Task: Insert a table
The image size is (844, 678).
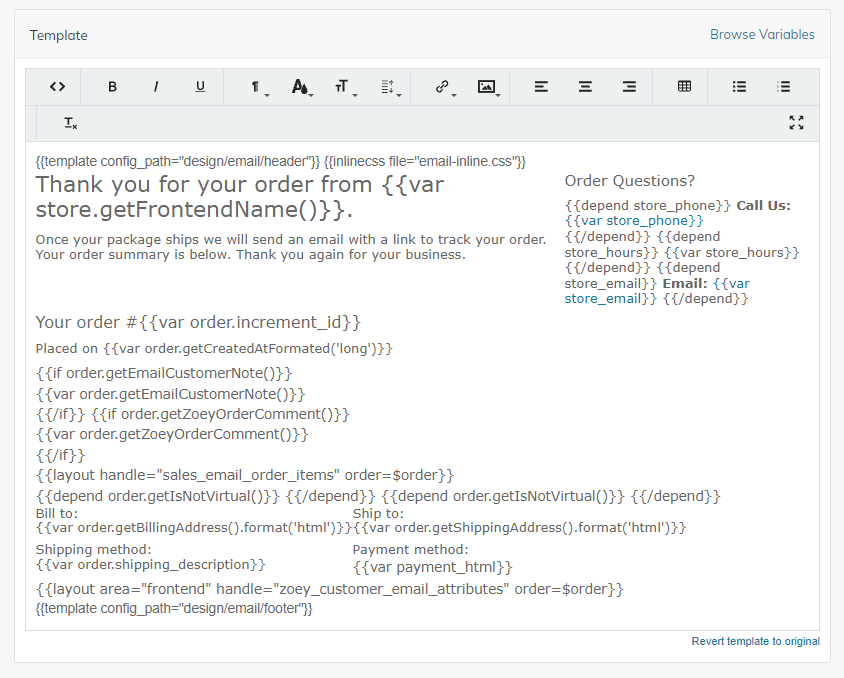Action: (x=684, y=86)
